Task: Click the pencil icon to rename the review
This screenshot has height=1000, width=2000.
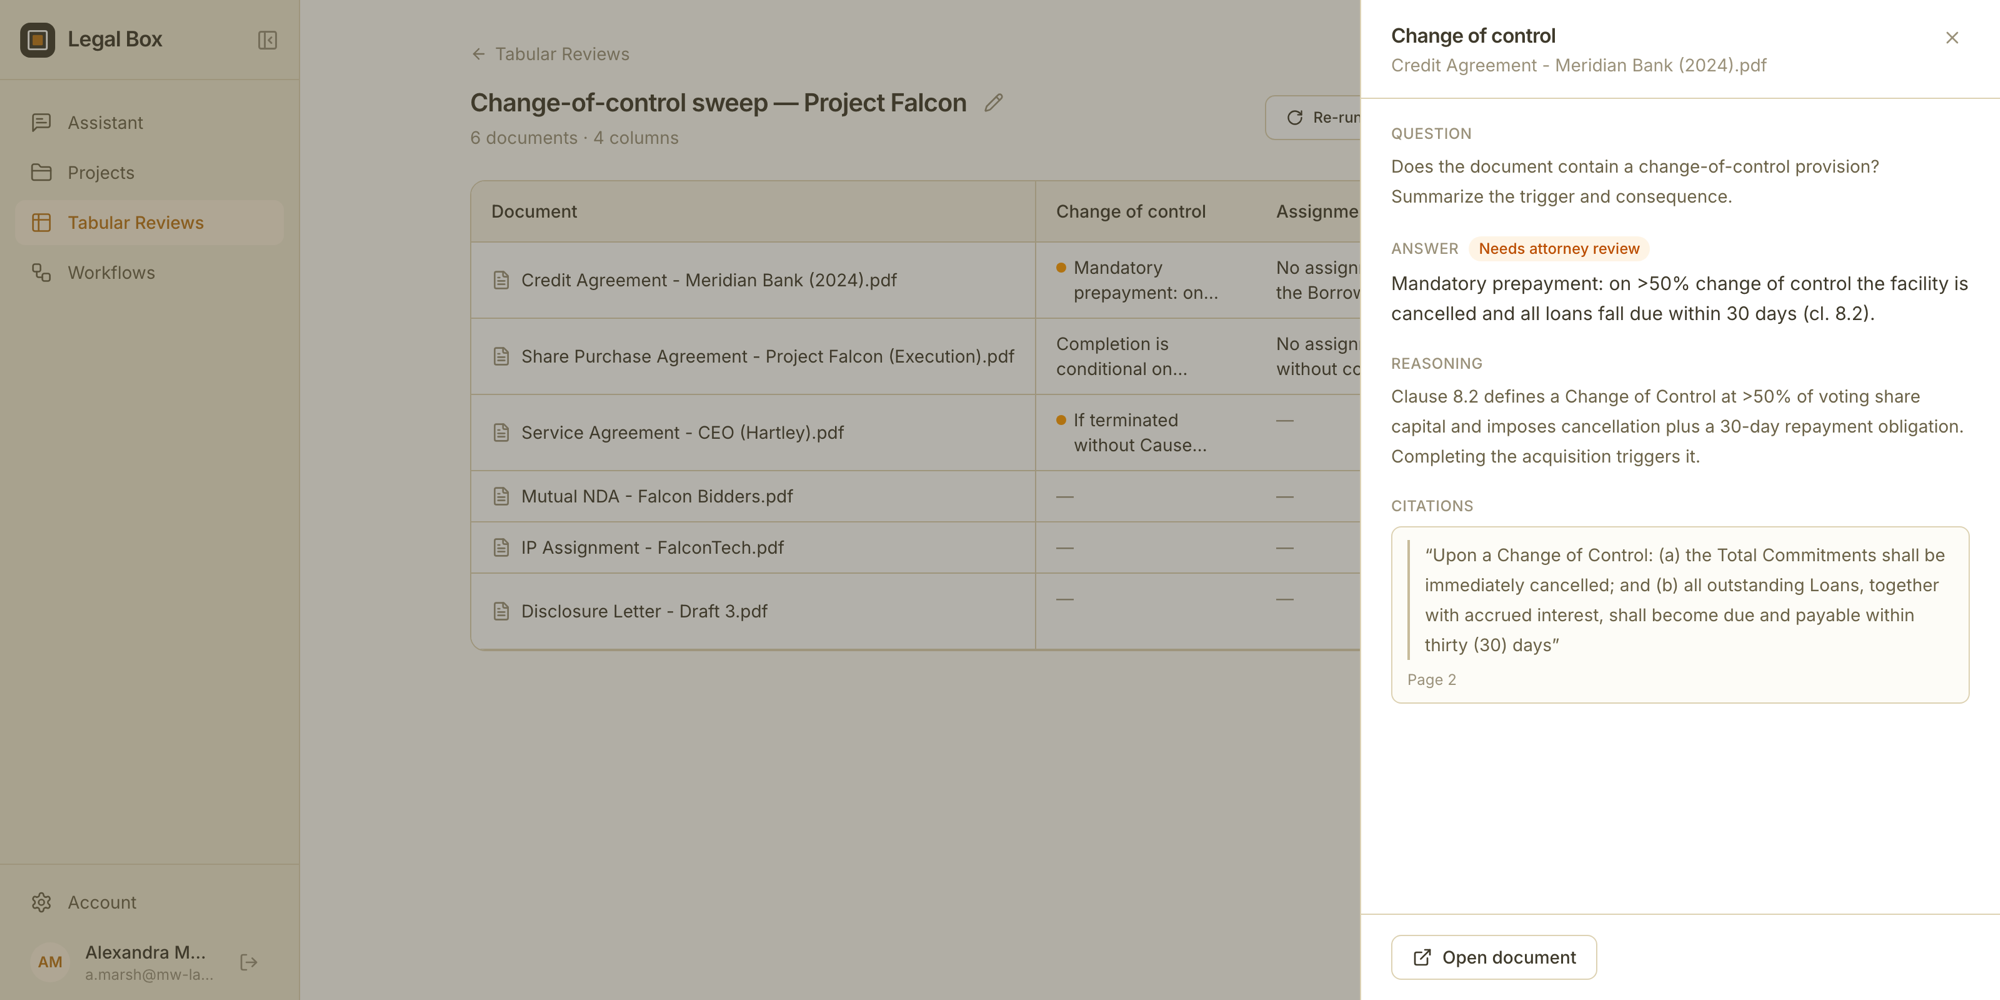Action: (993, 103)
